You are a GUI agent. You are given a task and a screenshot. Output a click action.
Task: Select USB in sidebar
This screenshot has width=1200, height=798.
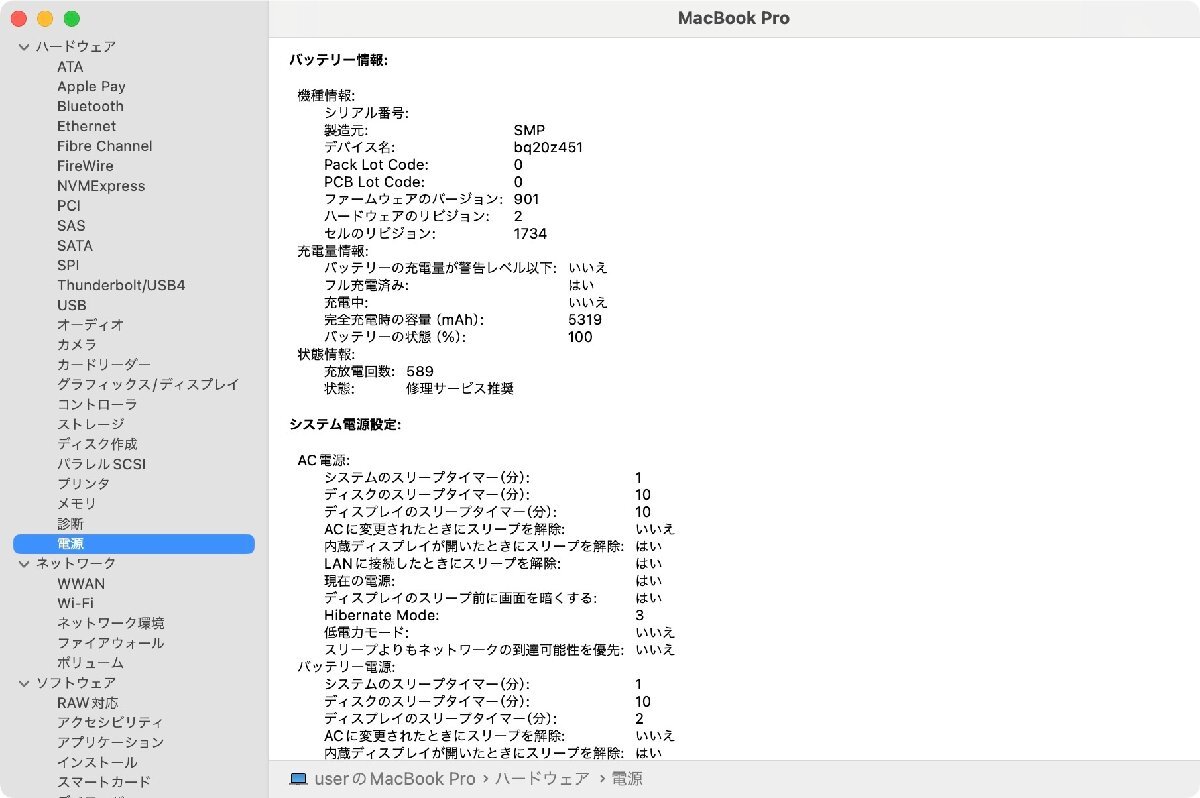[x=72, y=305]
